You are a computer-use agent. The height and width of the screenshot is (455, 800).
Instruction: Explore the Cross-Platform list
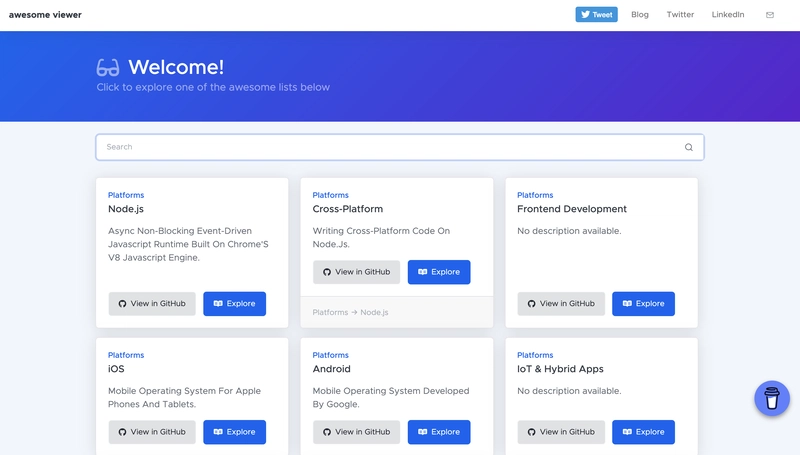pyautogui.click(x=439, y=272)
